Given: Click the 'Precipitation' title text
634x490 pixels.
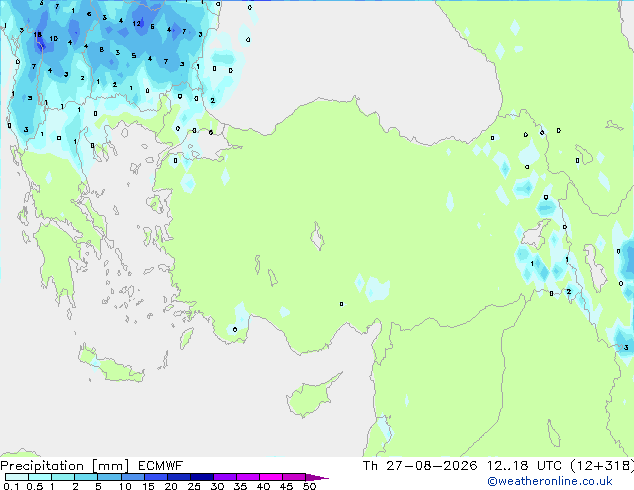Looking at the screenshot, I should 42,466.
